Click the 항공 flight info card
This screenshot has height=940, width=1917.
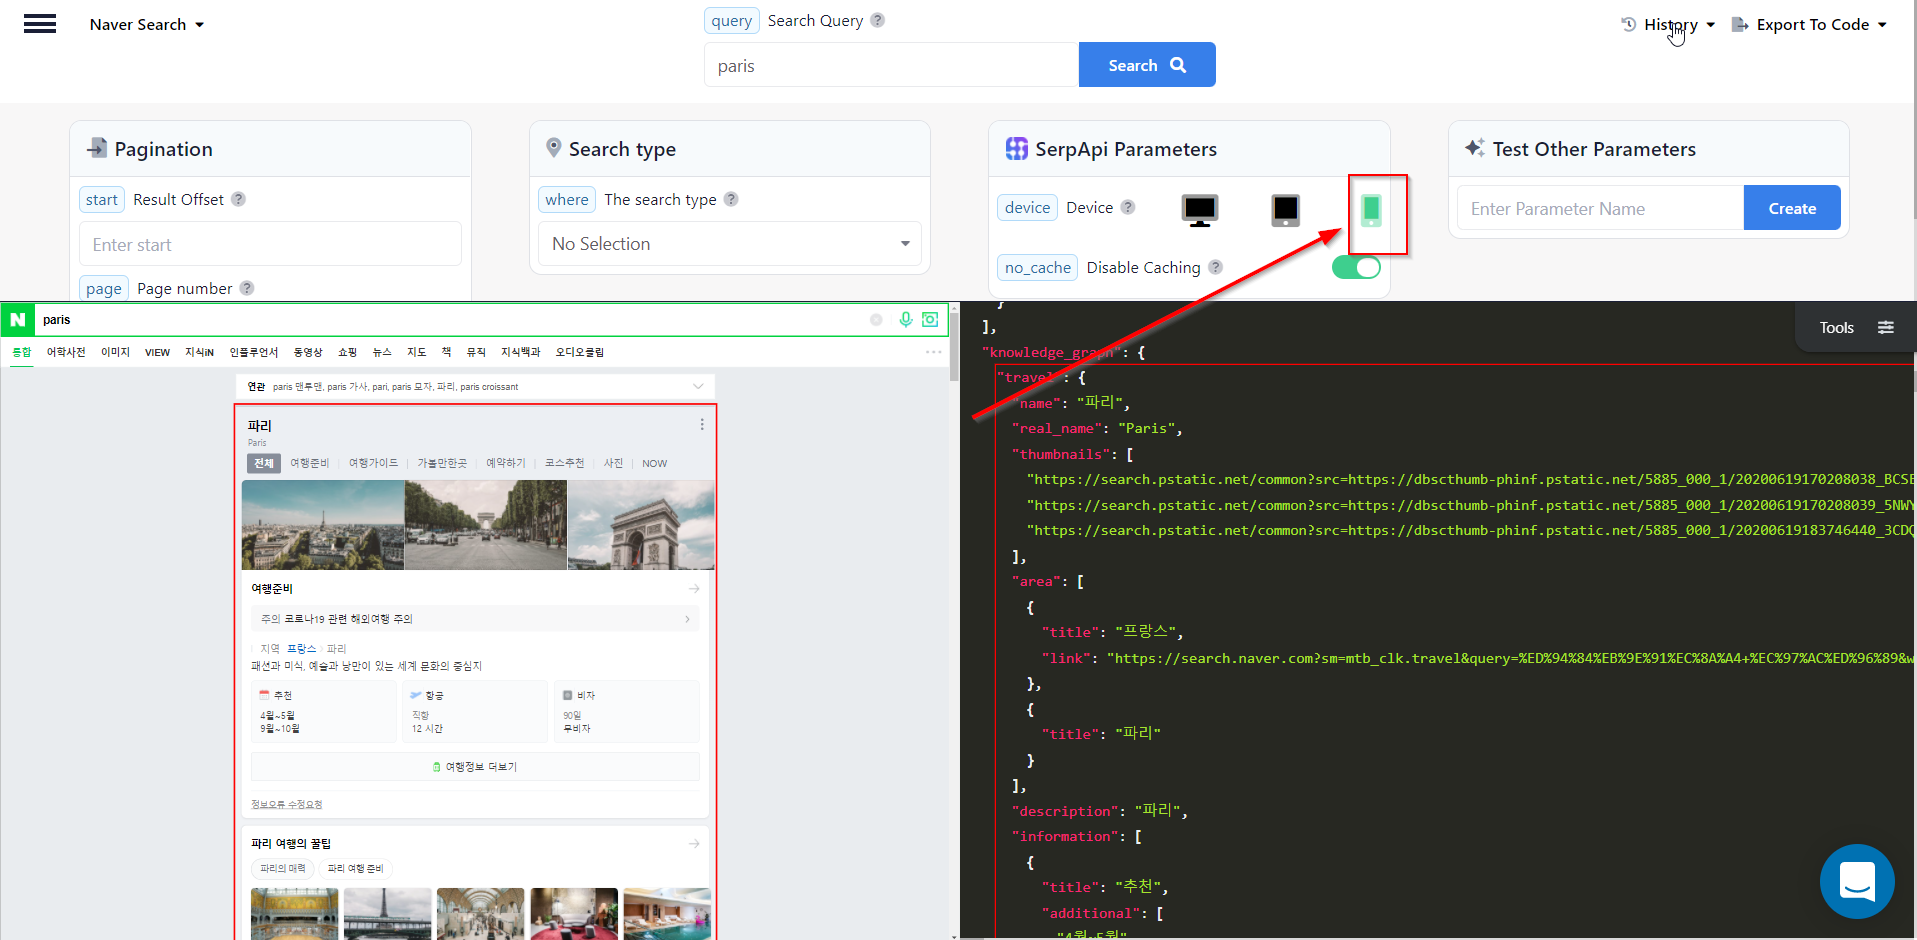coord(475,712)
